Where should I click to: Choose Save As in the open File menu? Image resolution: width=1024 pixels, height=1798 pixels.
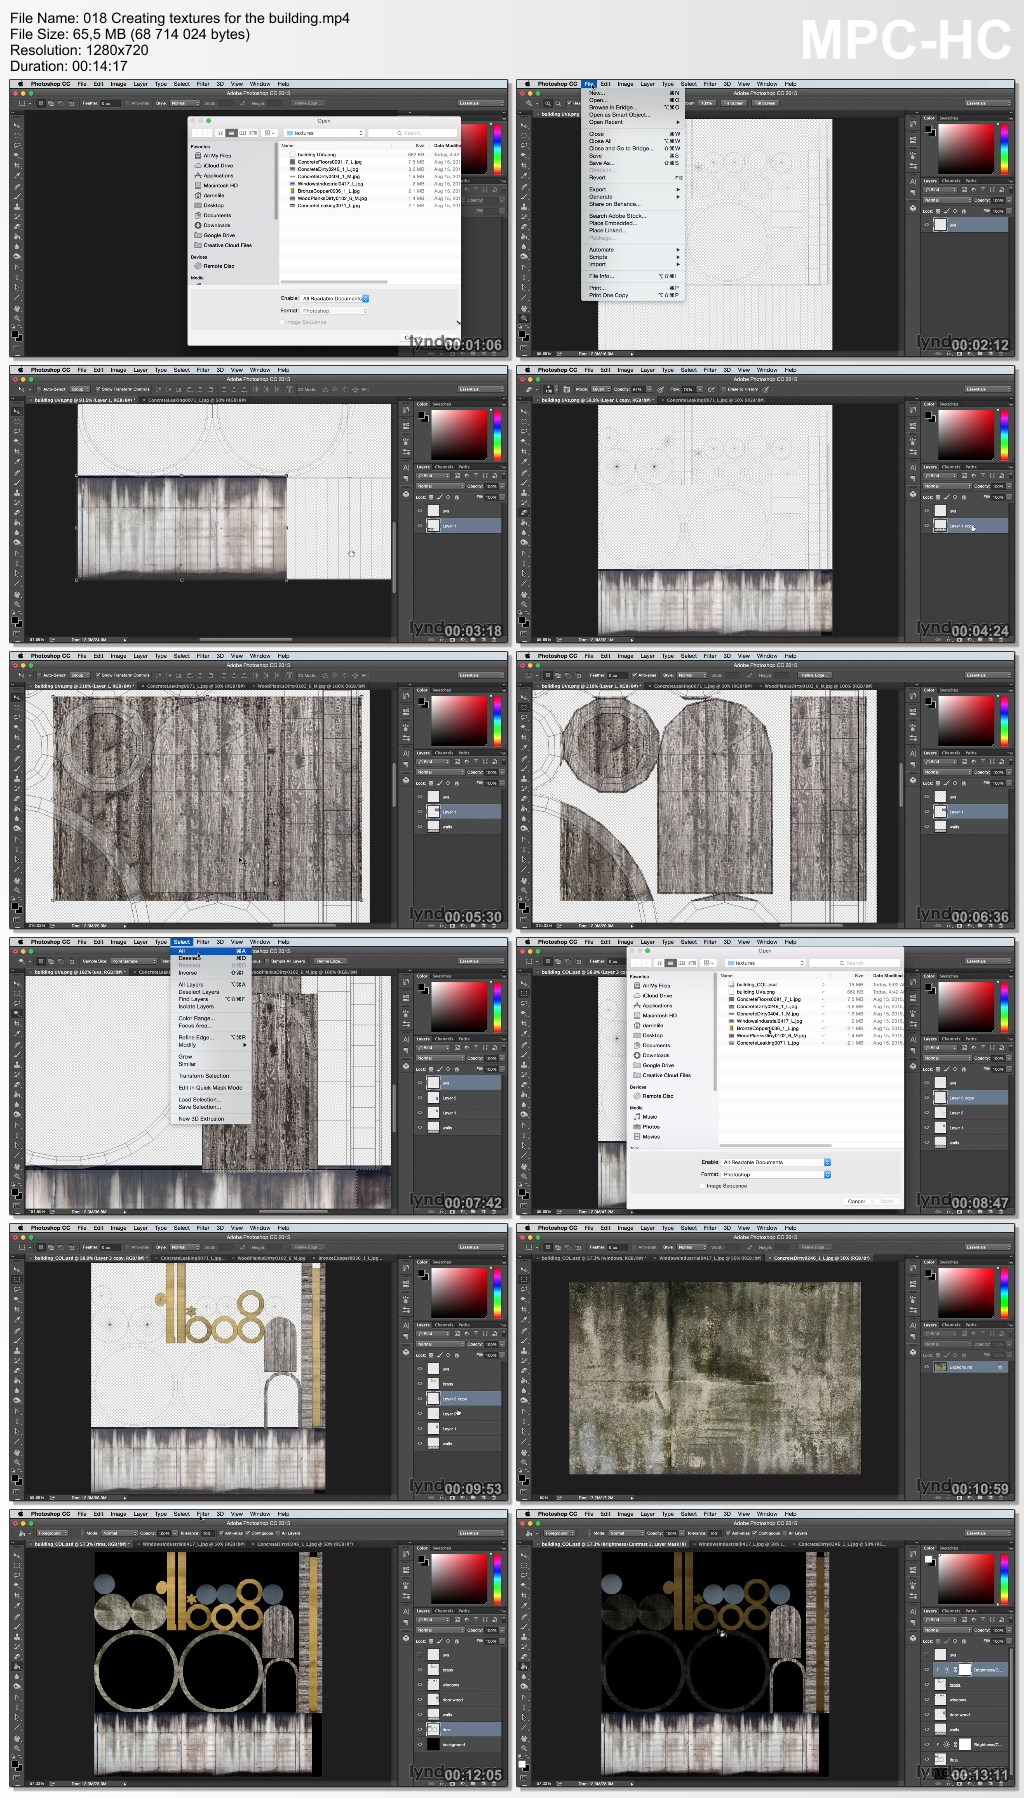coord(601,163)
